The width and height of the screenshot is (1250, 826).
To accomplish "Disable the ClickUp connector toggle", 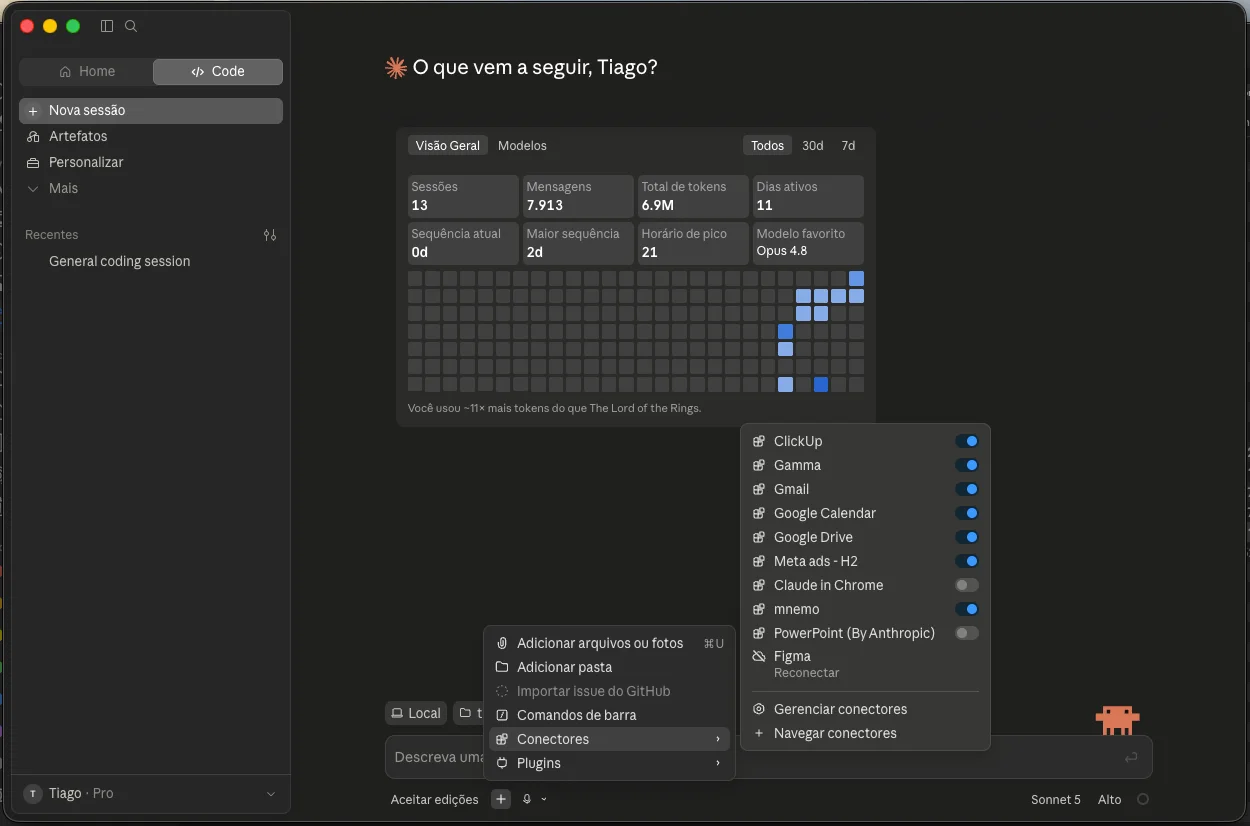I will pyautogui.click(x=966, y=441).
